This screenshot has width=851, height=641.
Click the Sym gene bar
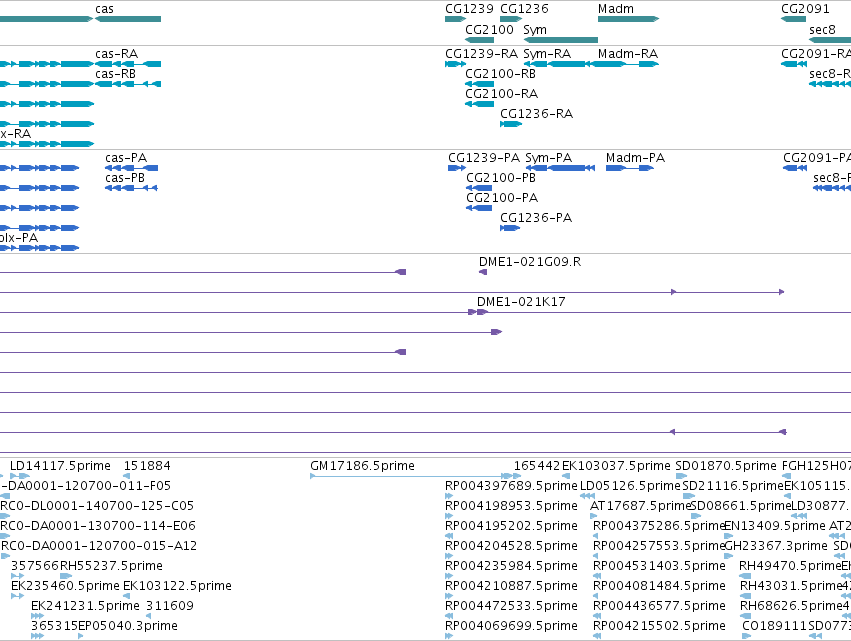[561, 40]
